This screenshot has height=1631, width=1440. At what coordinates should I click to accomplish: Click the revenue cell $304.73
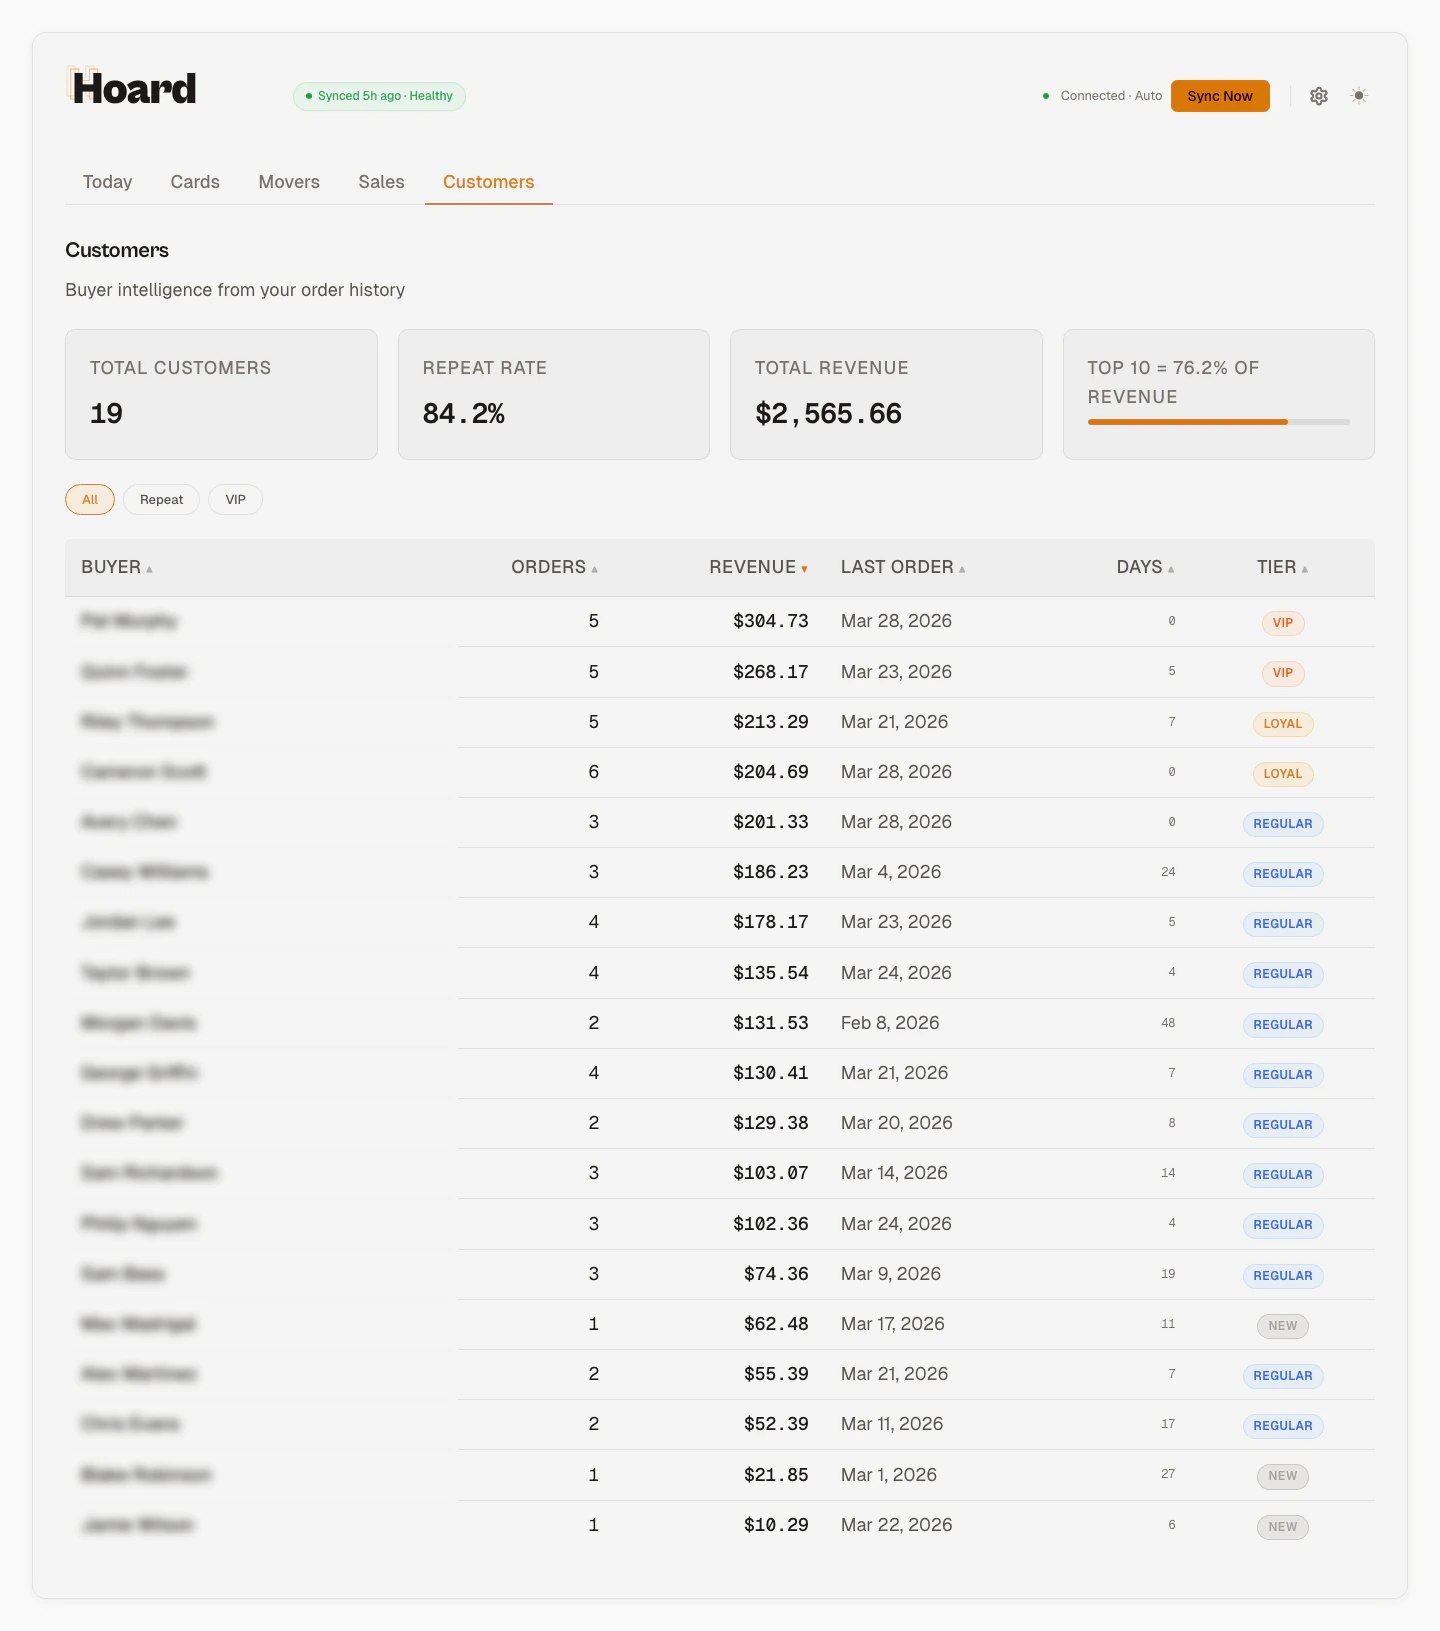771,621
